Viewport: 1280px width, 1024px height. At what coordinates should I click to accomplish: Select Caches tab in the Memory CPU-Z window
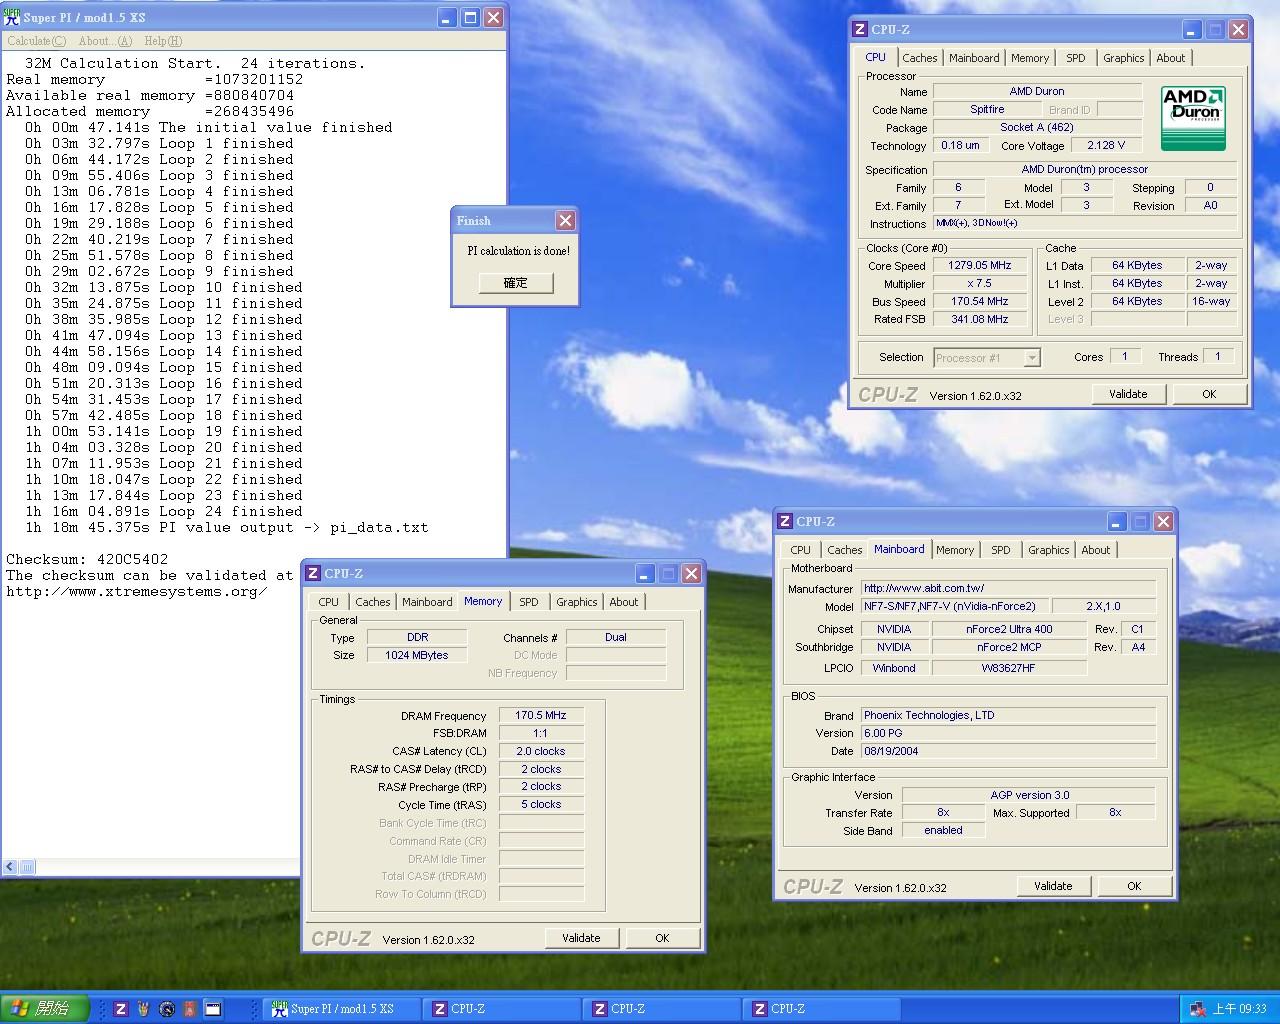coord(373,602)
